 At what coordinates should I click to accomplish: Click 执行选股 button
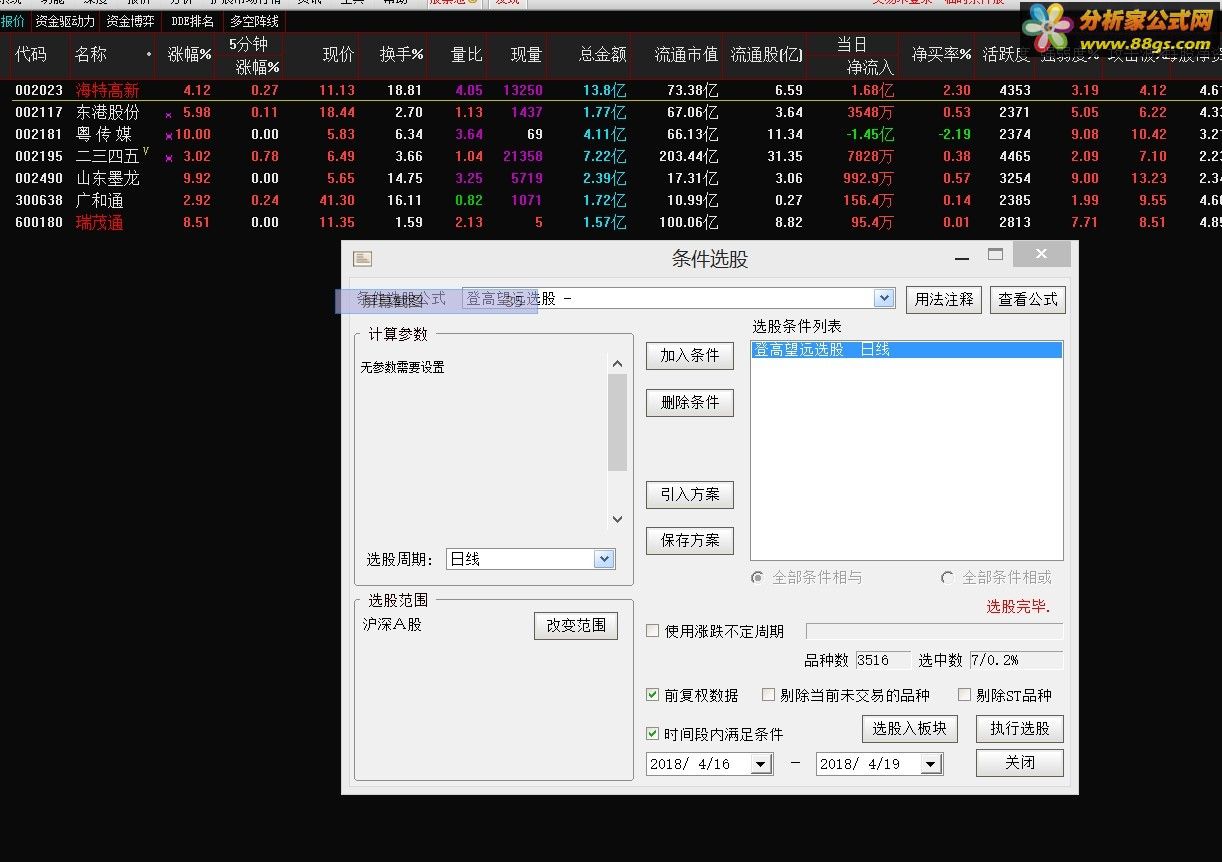tap(1020, 729)
